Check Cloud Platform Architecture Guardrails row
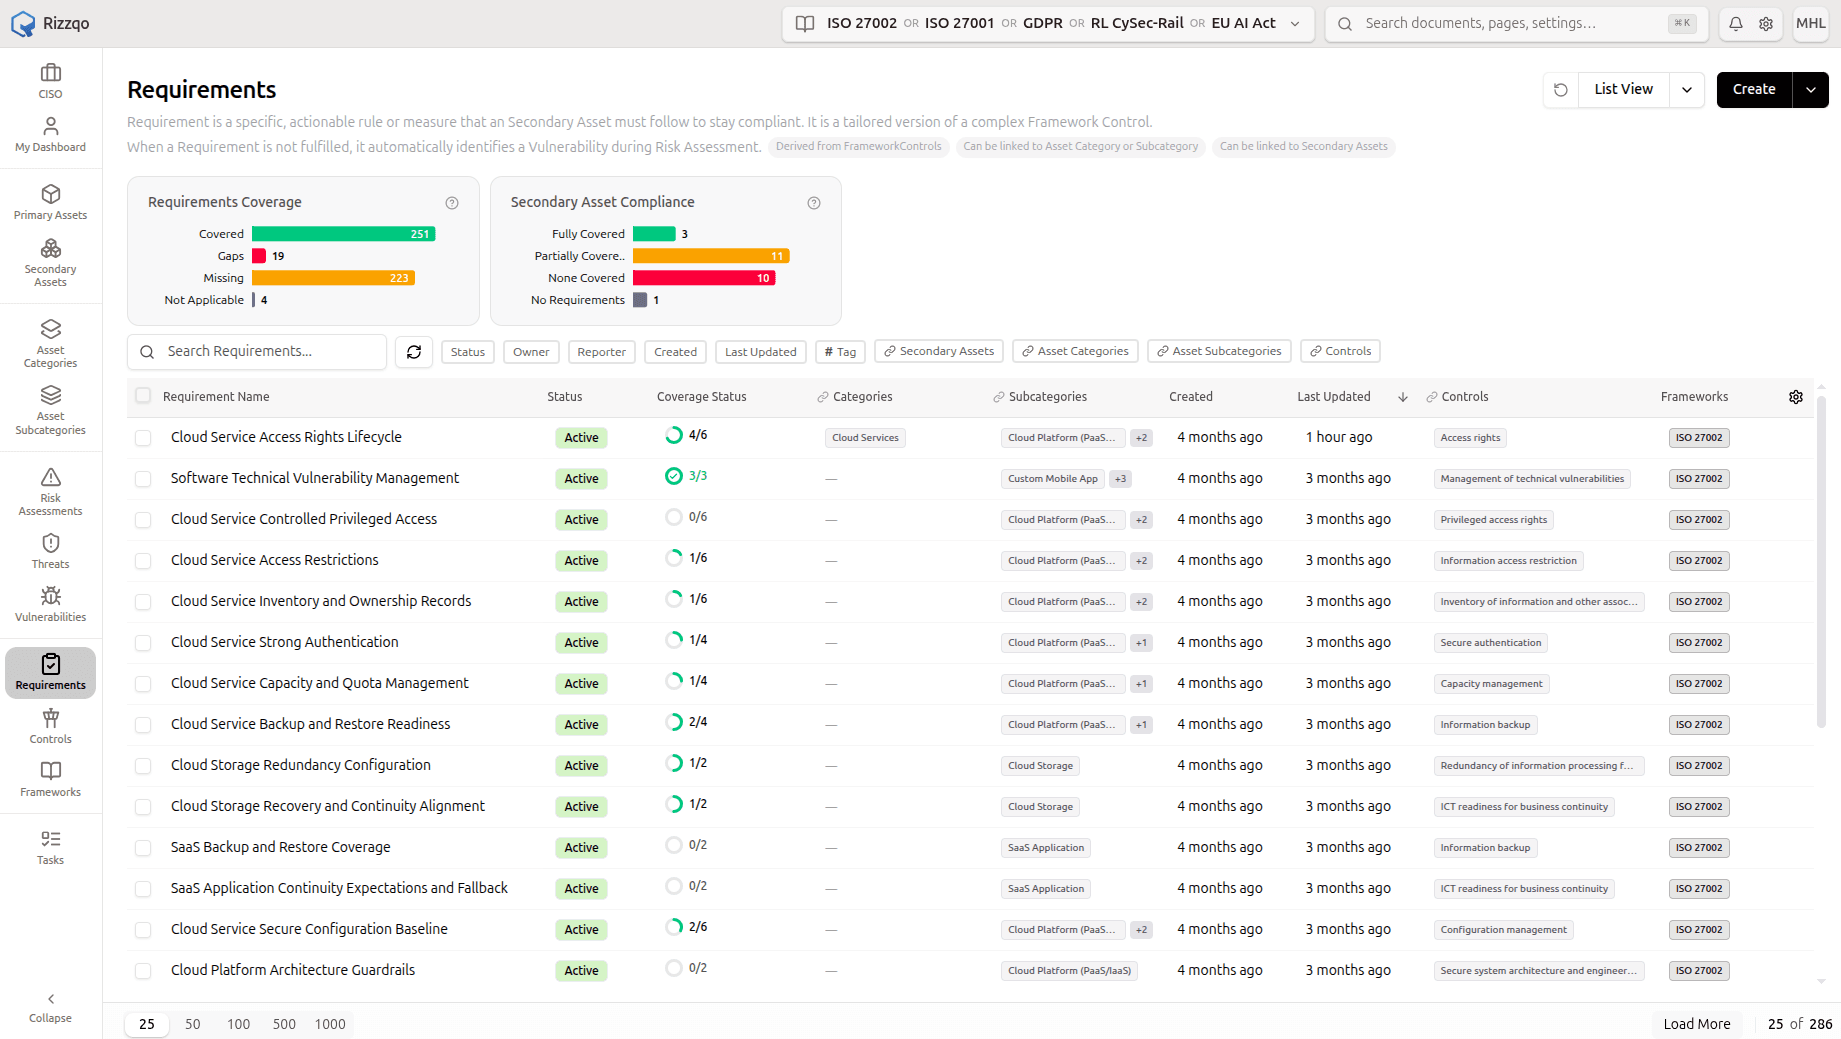1841x1039 pixels. click(x=143, y=971)
